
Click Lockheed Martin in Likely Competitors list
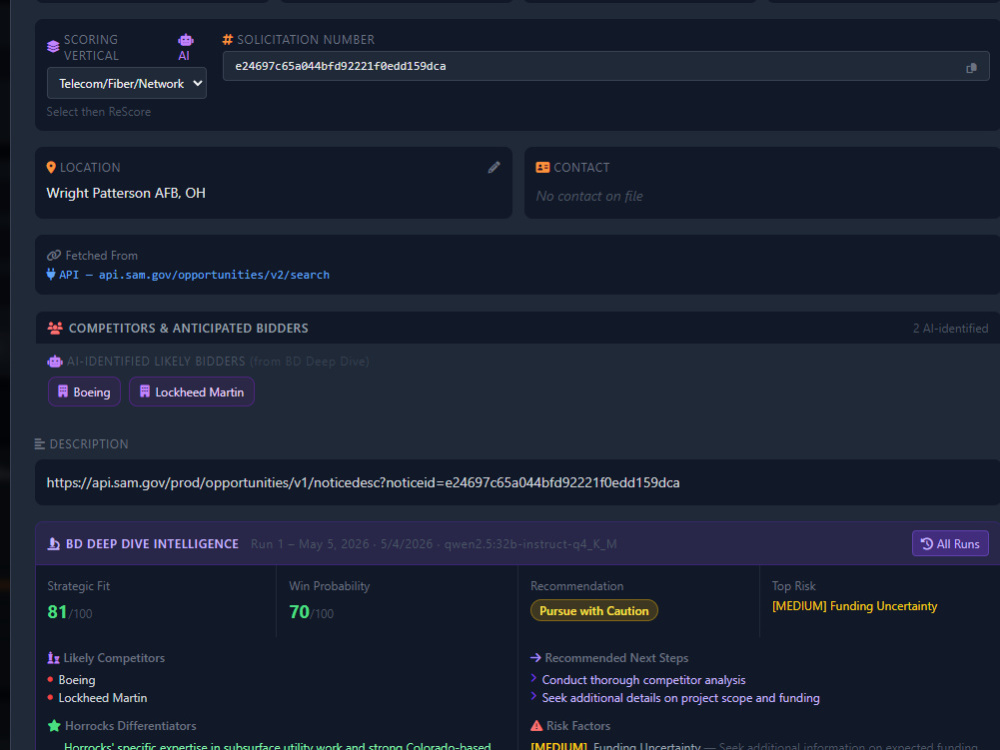pyautogui.click(x=103, y=698)
